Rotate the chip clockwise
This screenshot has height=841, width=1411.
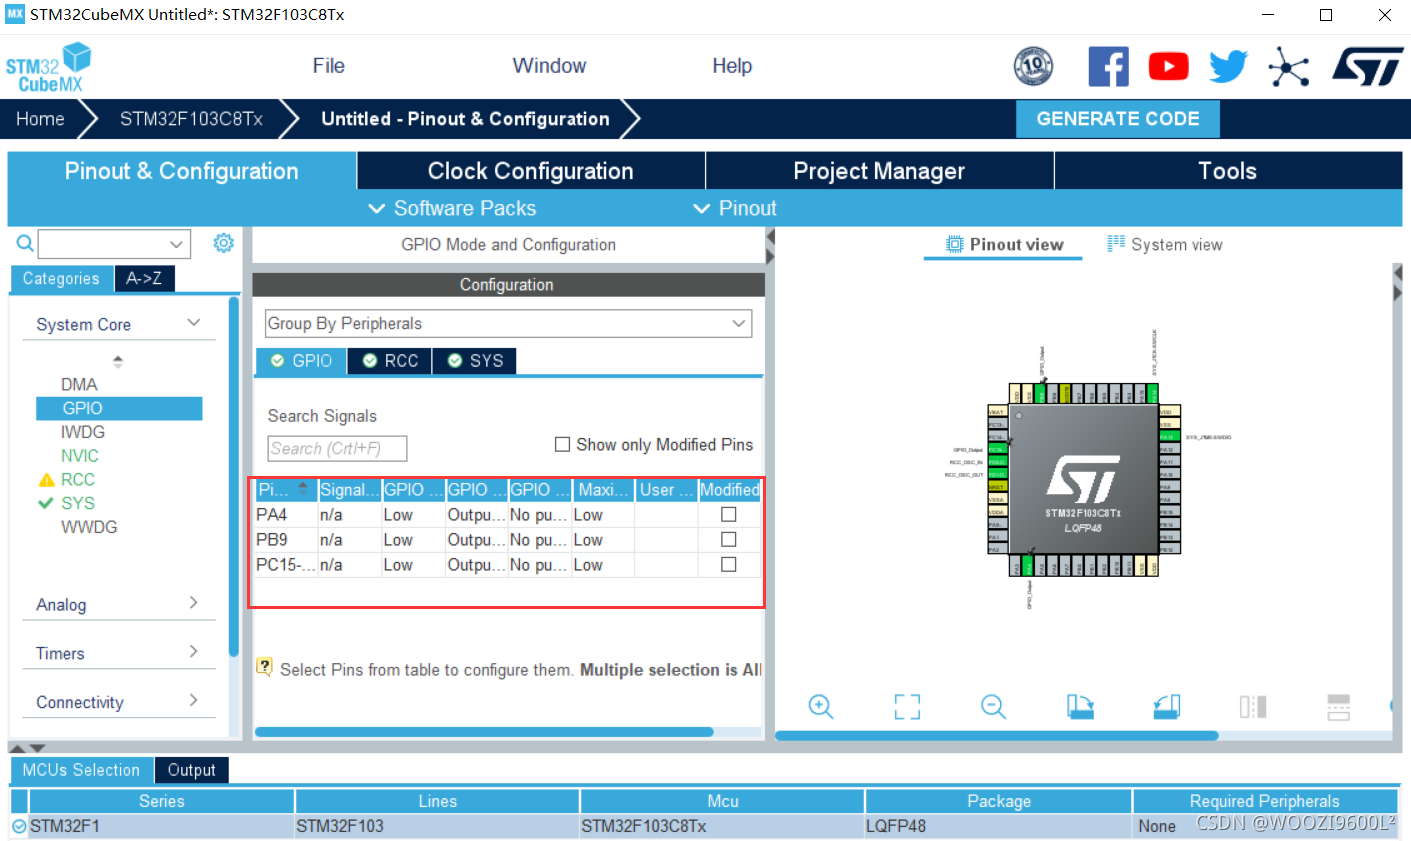(x=1080, y=707)
